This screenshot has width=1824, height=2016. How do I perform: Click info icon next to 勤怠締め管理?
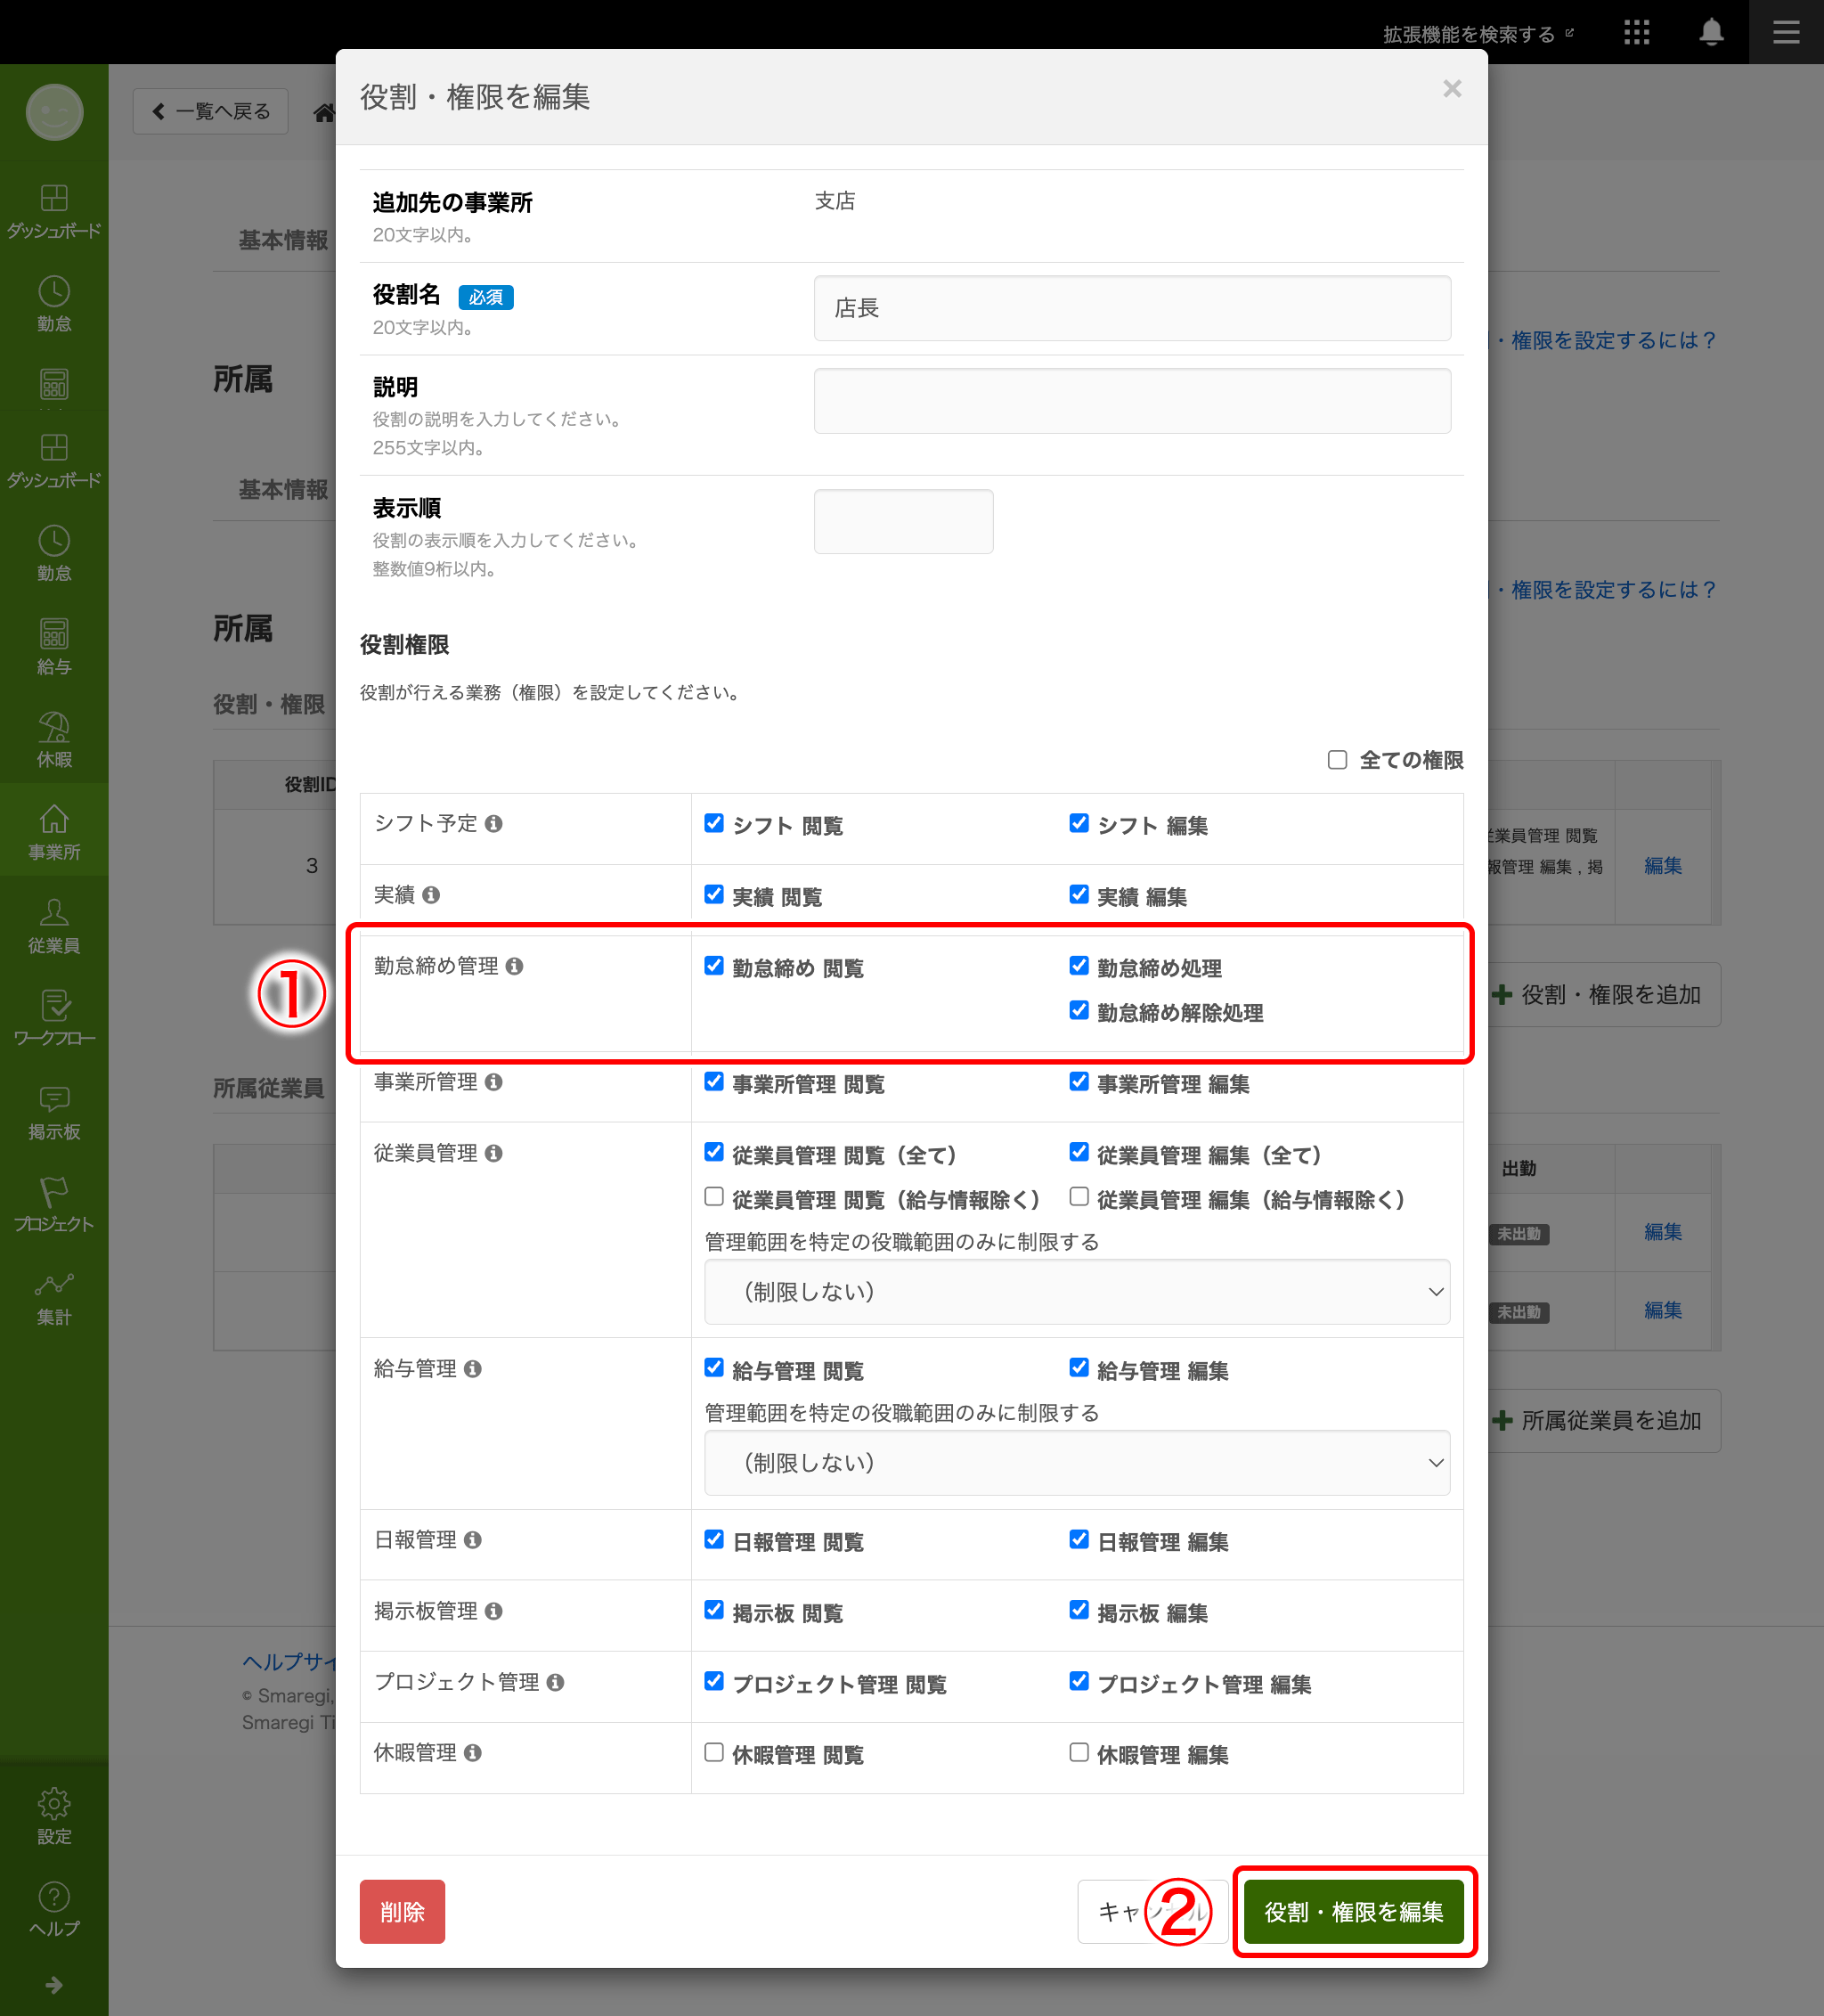click(x=514, y=966)
